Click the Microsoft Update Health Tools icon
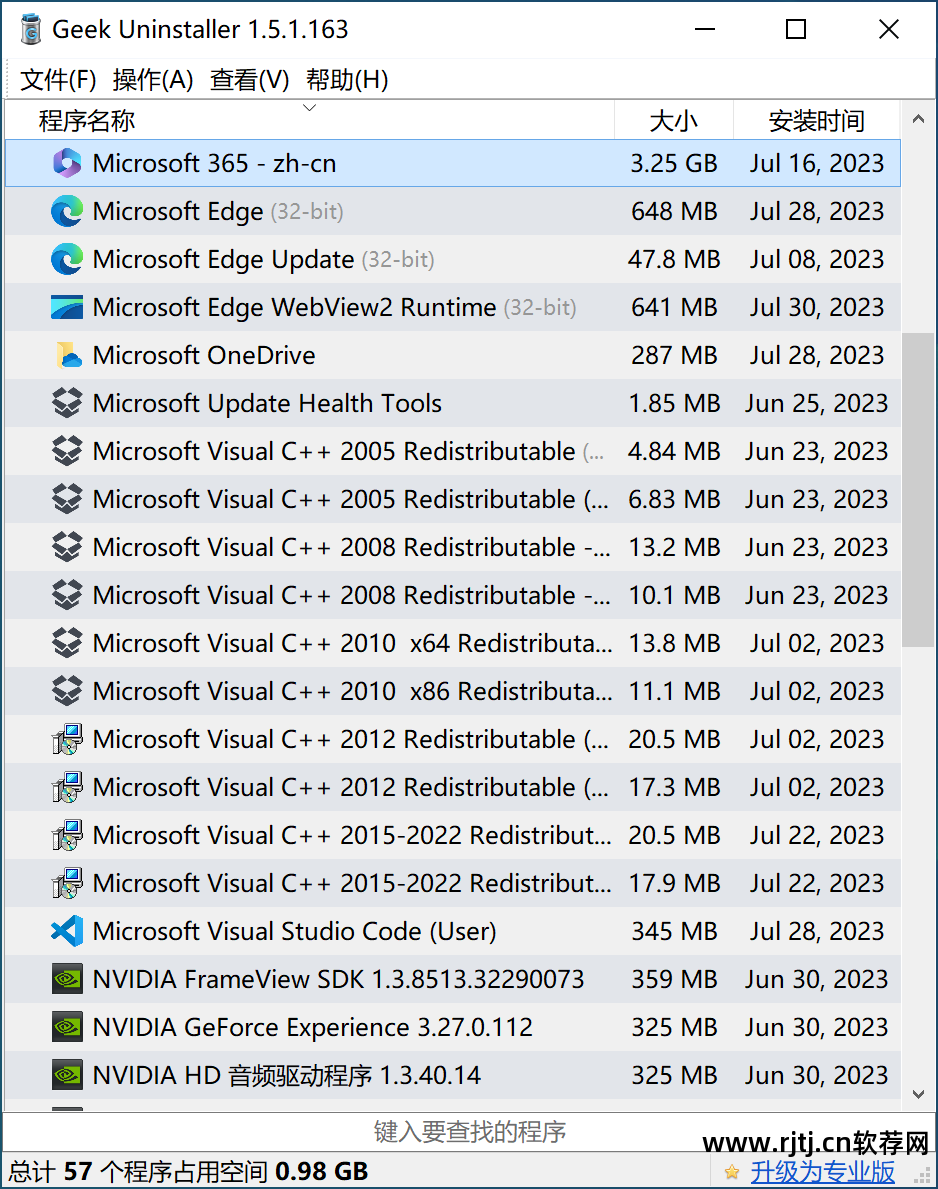The width and height of the screenshot is (938, 1189). (x=67, y=403)
